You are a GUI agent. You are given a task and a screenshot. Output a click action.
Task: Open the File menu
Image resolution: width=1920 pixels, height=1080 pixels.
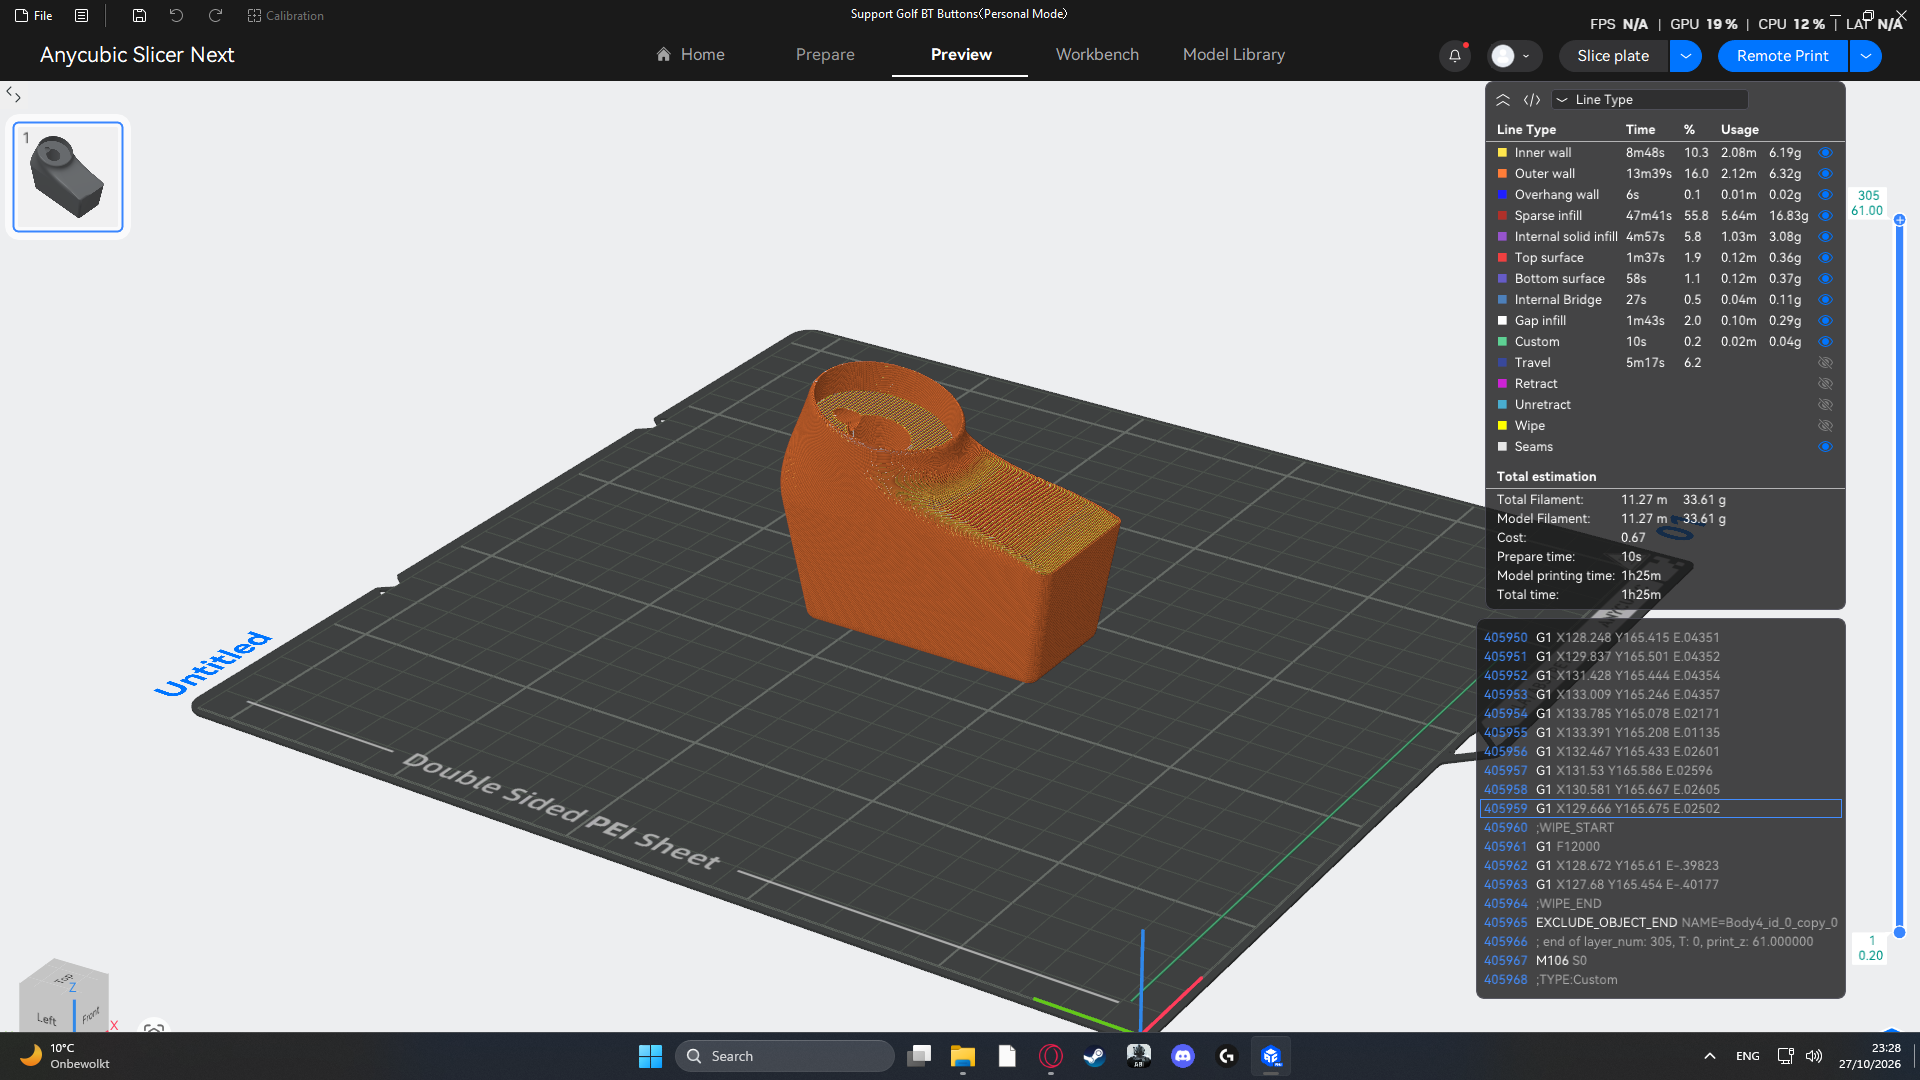[34, 15]
